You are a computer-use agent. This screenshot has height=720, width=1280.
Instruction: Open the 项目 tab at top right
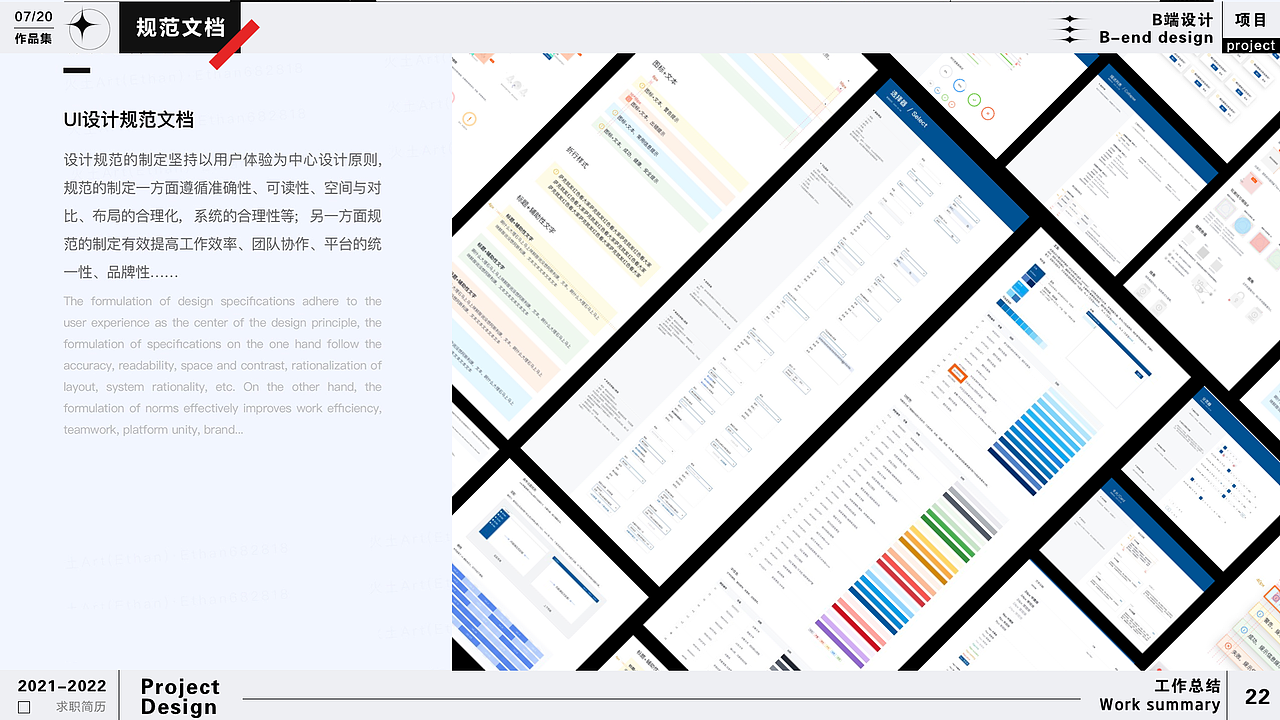click(1251, 20)
